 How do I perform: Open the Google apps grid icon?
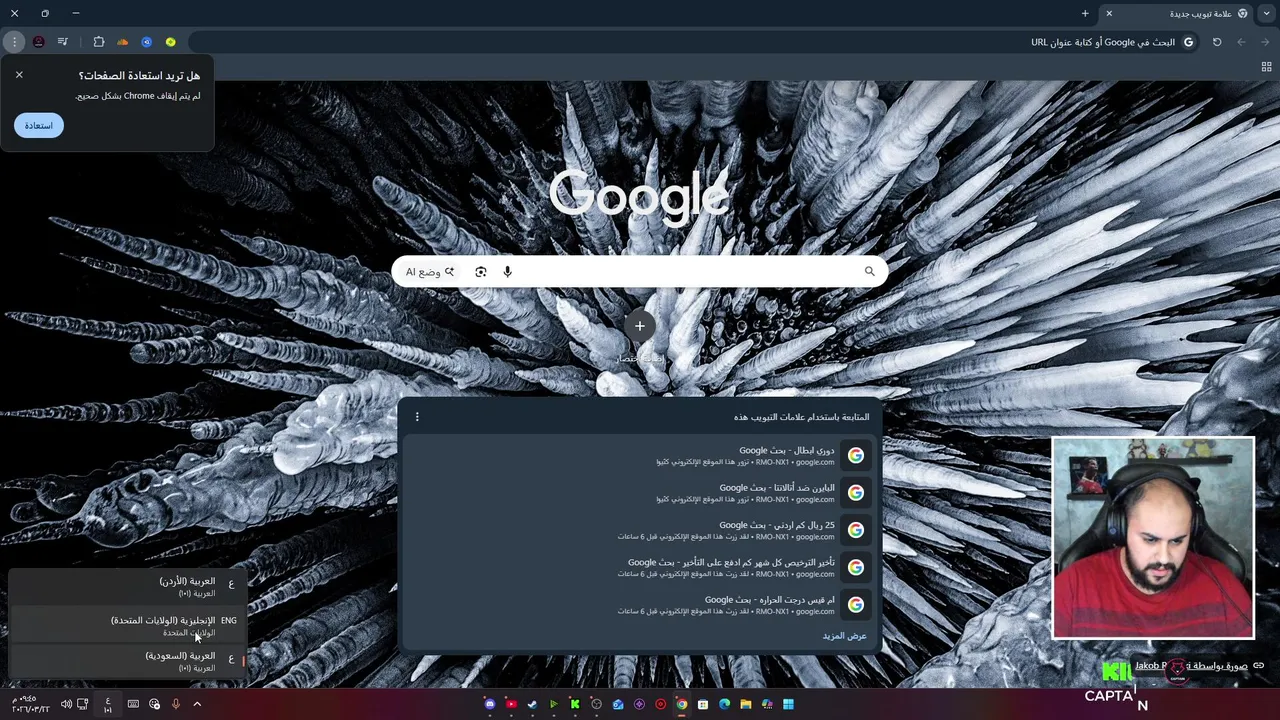(1266, 67)
